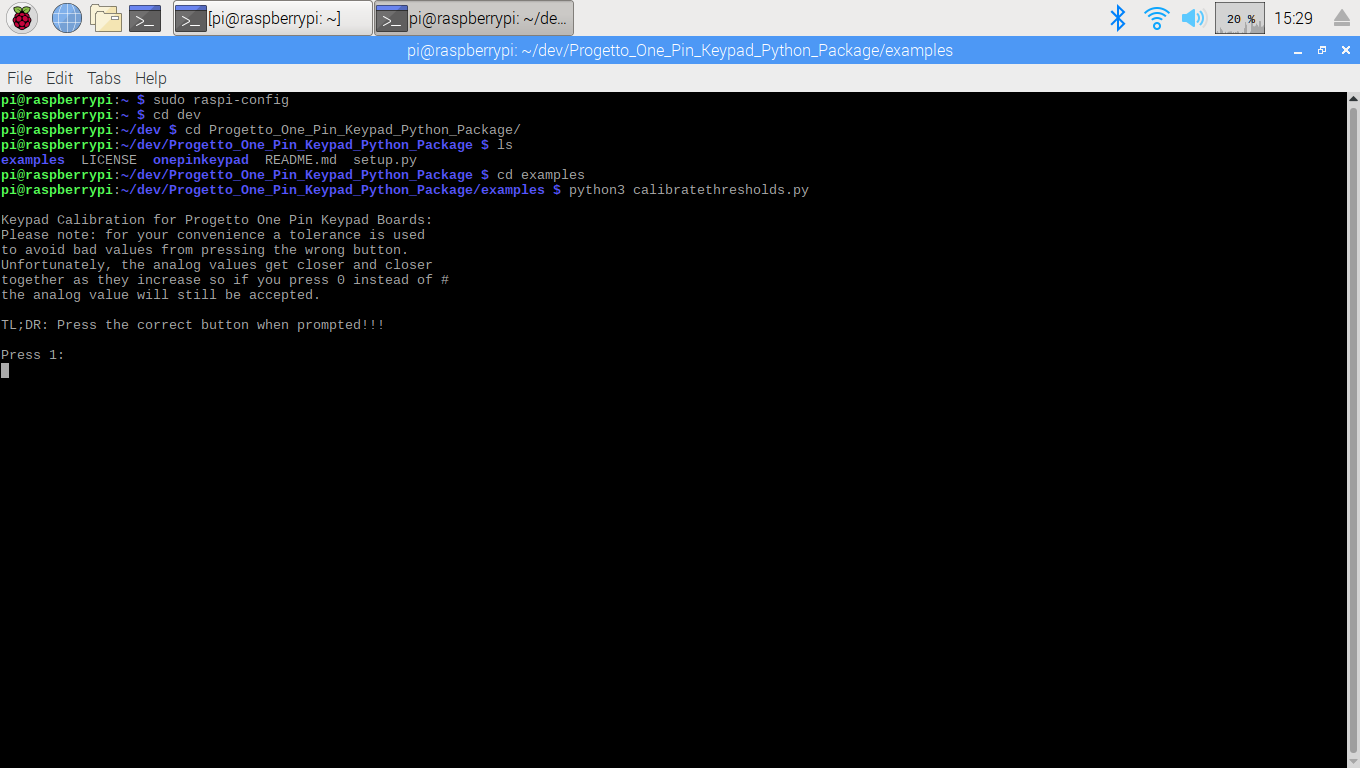Minimize the terminal window

click(x=1299, y=50)
